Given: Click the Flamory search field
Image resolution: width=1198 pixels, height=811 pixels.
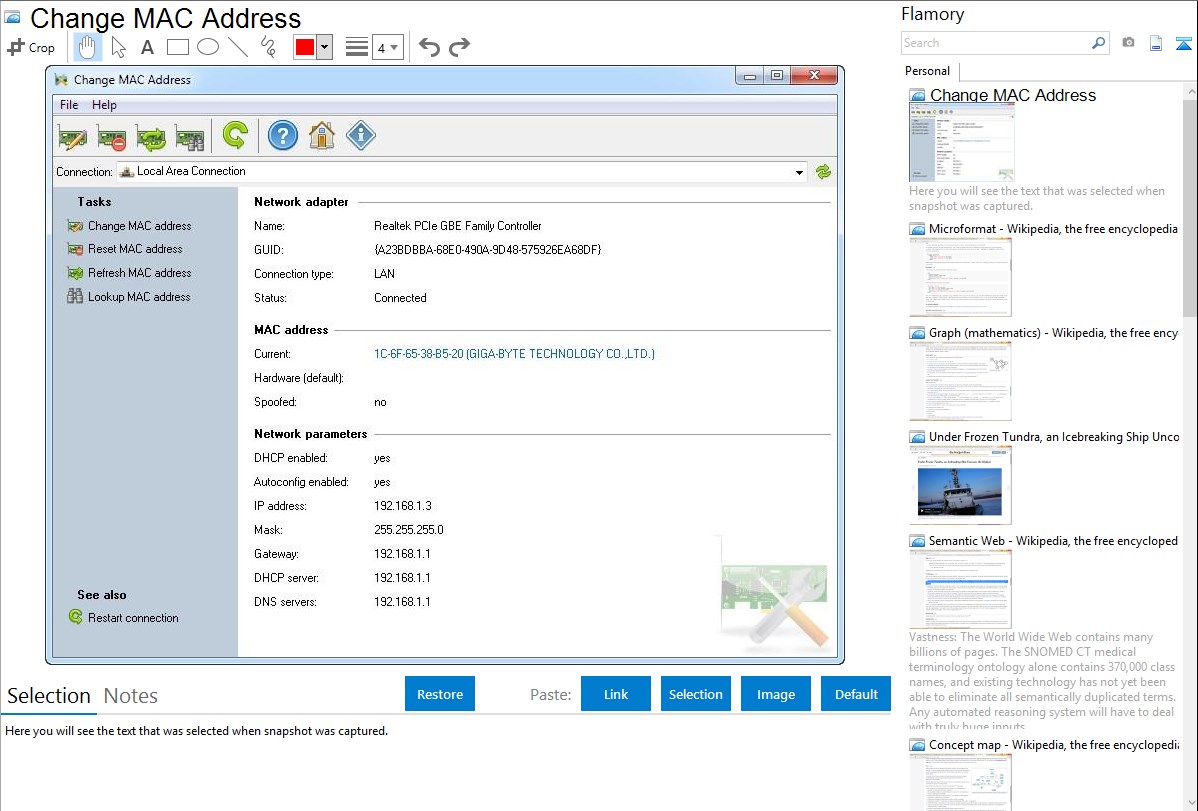Looking at the screenshot, I should [995, 43].
